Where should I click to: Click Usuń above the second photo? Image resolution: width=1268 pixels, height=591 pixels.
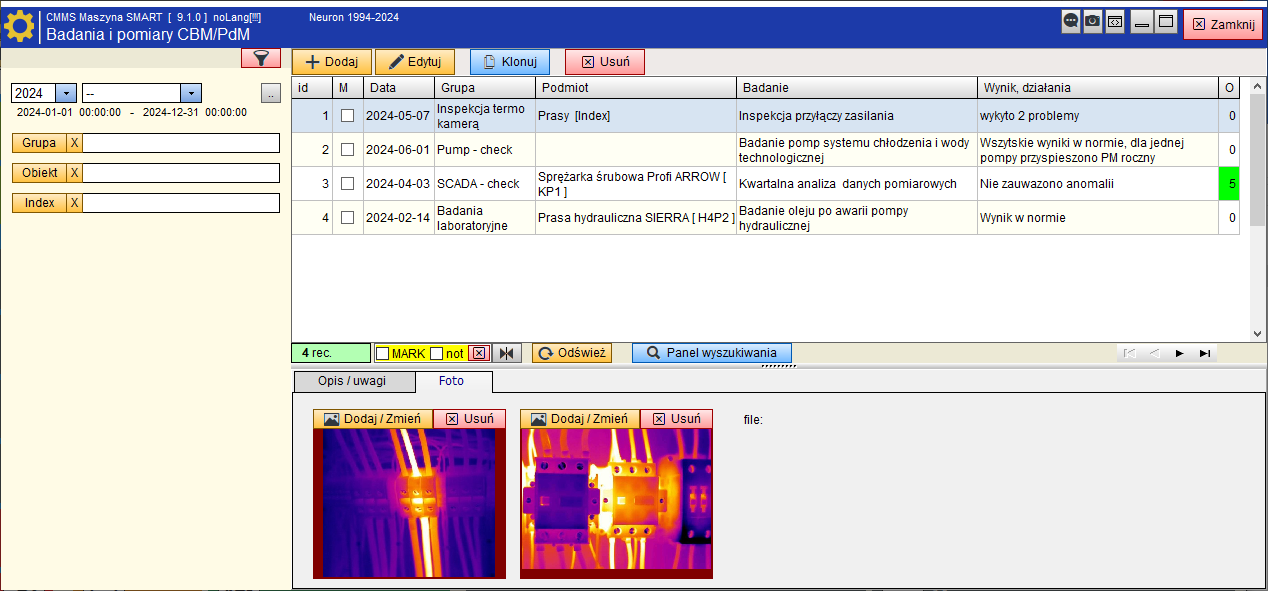[x=677, y=419]
